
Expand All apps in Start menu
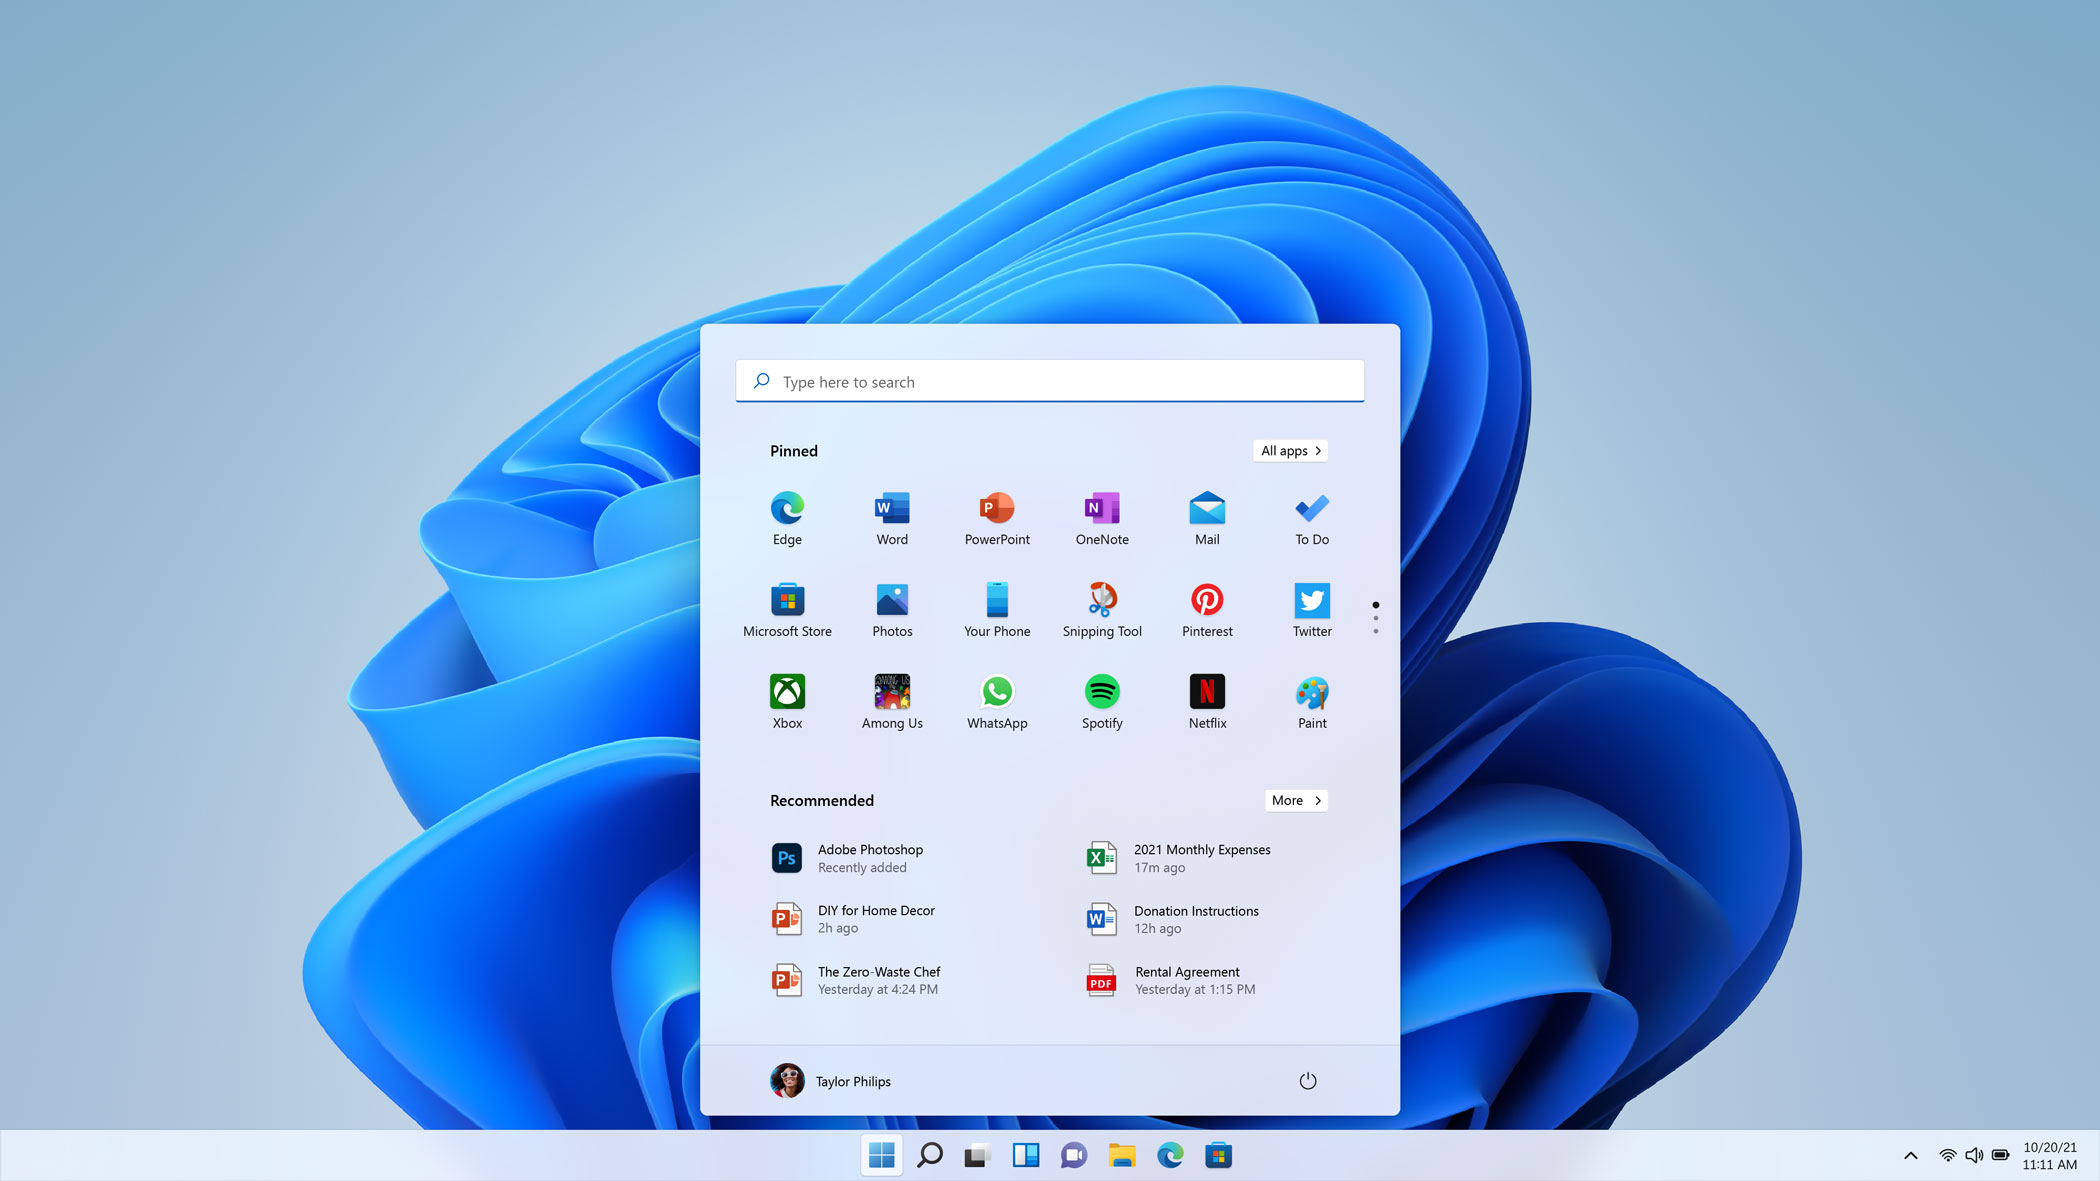click(x=1289, y=450)
